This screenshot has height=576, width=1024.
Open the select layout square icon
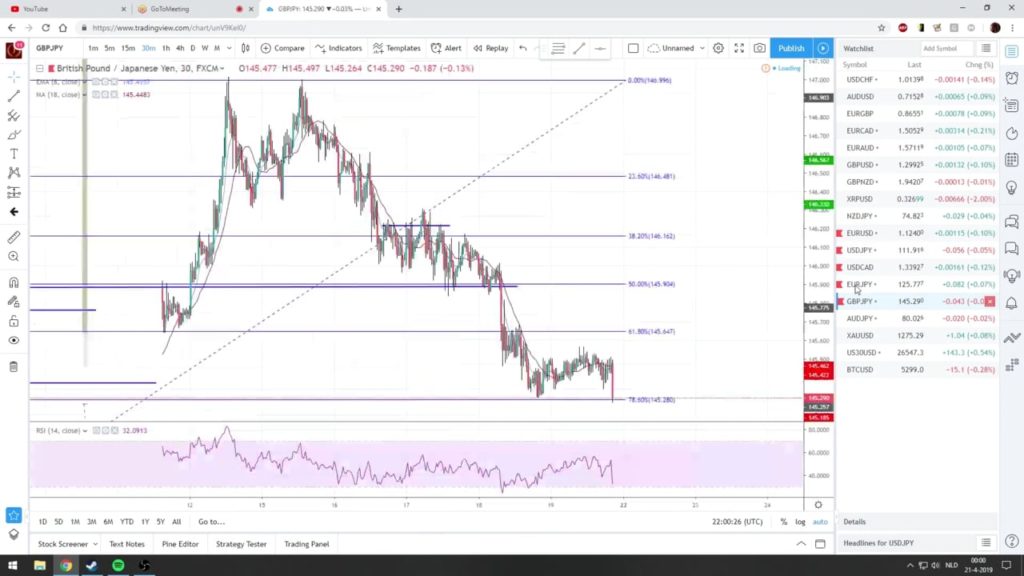(x=633, y=48)
